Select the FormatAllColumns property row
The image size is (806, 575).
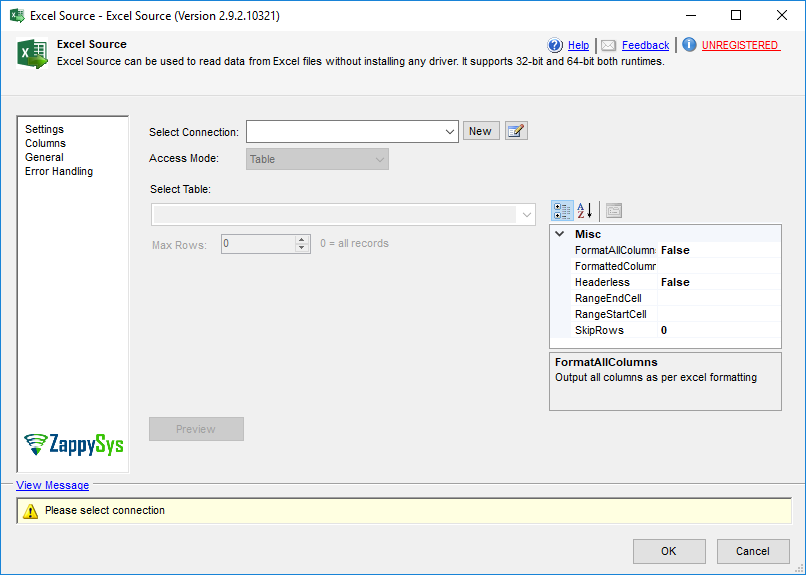coord(676,250)
